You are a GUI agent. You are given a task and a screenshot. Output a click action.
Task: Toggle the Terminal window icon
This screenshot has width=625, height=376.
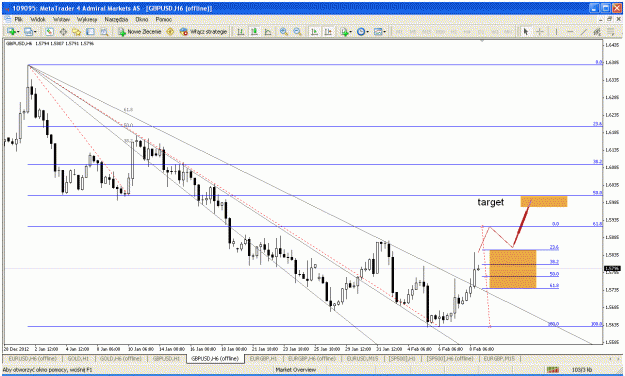pos(90,31)
